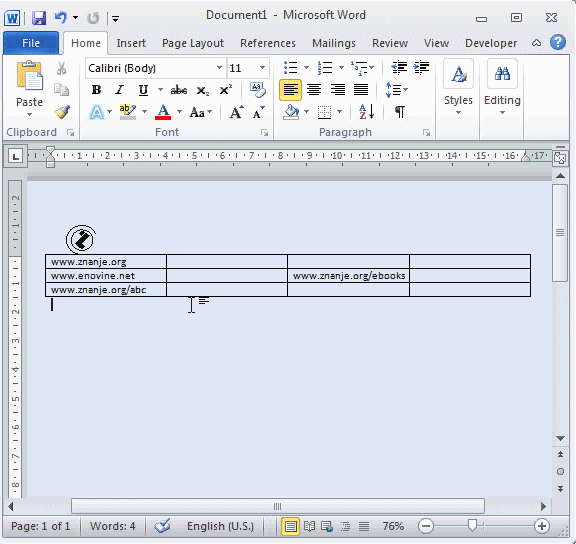576x544 pixels.
Task: Click the zoom slider handle
Action: 472,526
